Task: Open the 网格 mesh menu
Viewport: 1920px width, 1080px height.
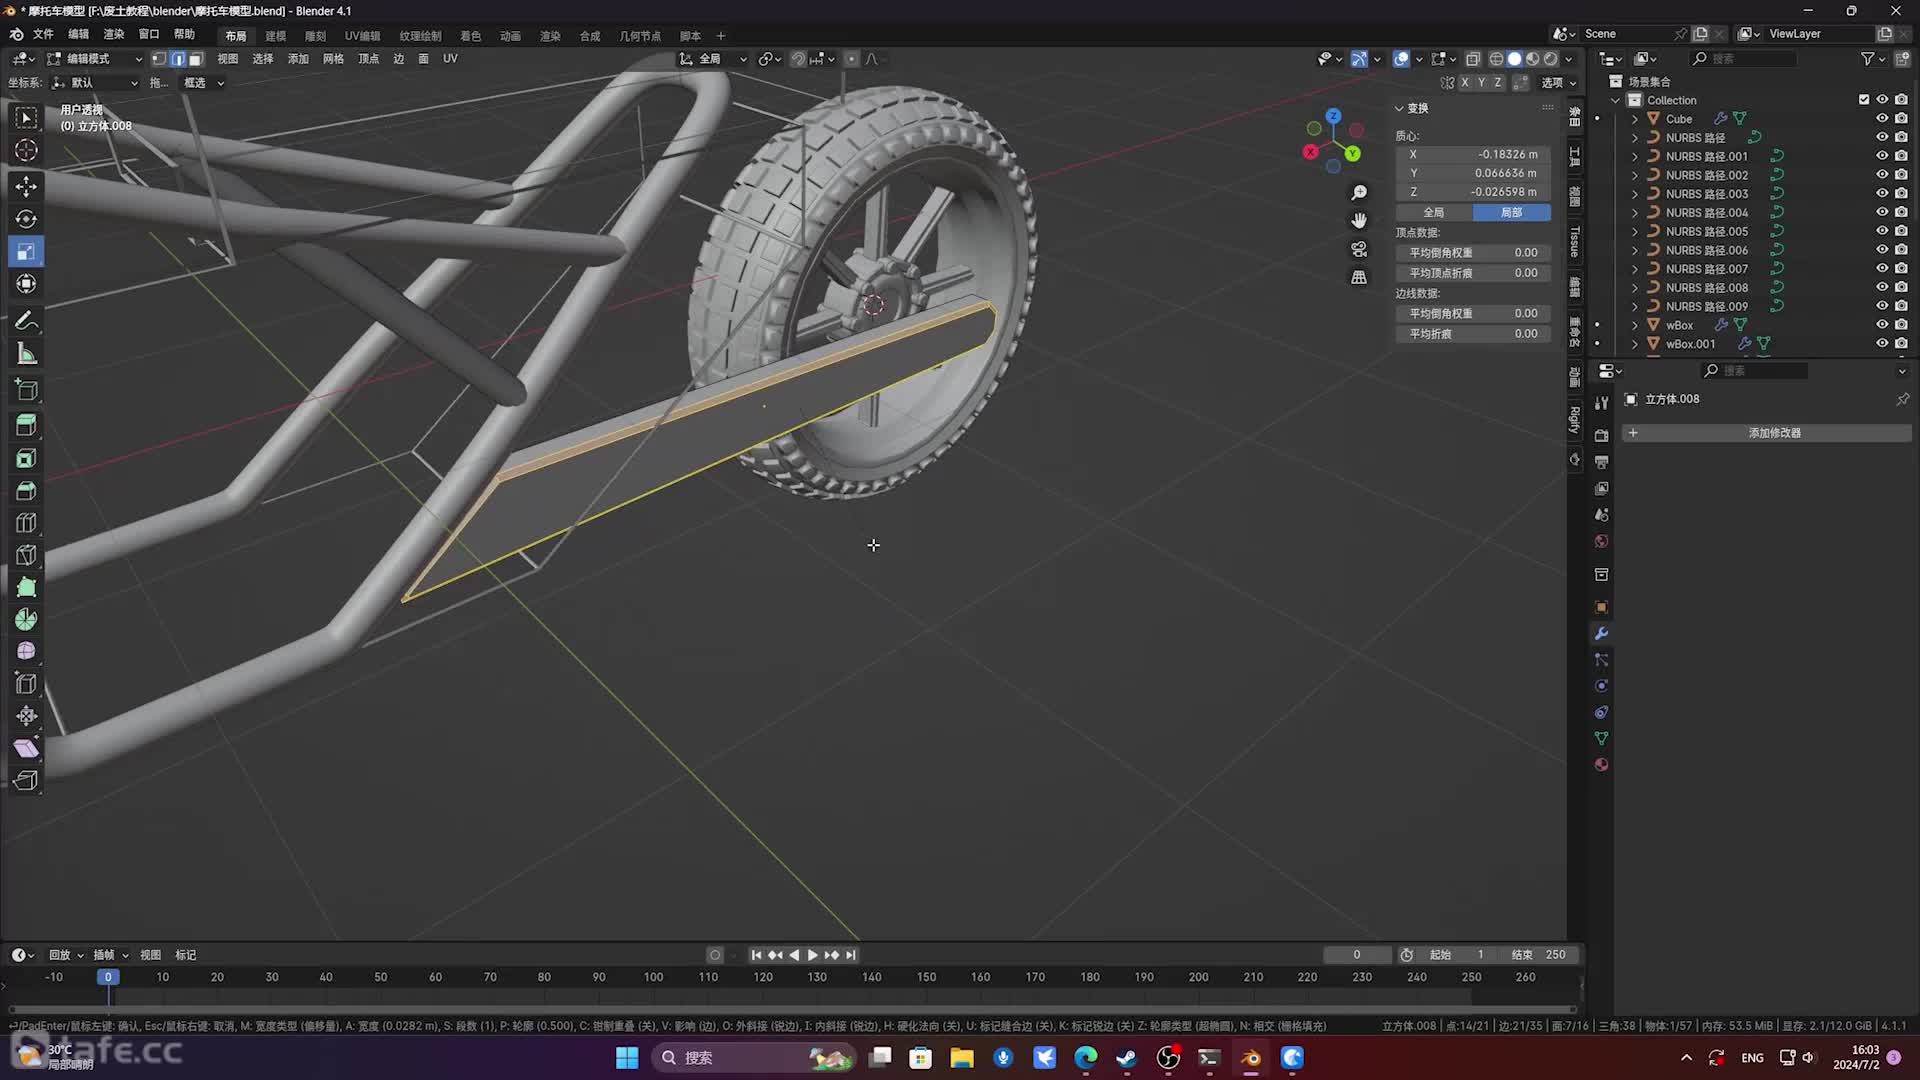Action: (333, 59)
